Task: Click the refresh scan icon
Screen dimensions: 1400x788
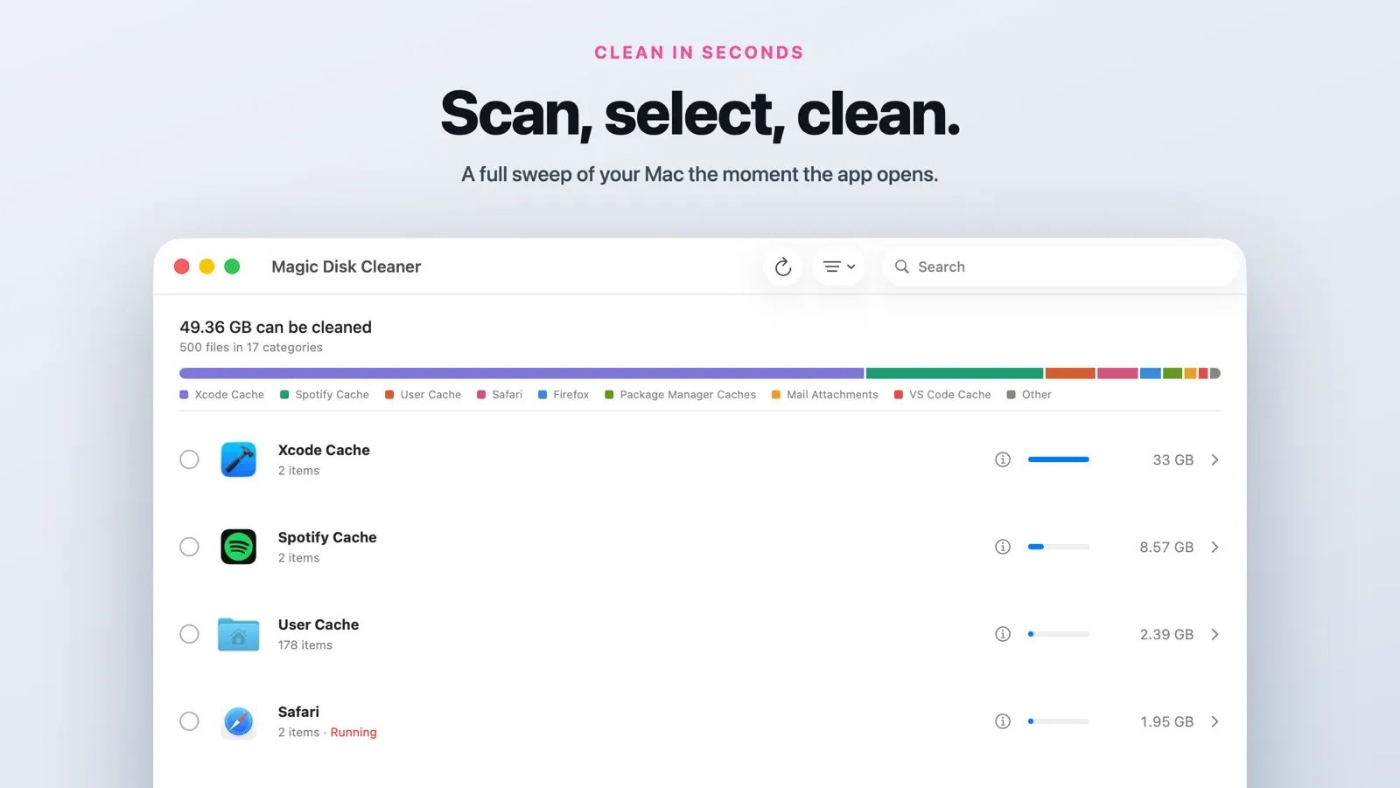Action: [x=783, y=267]
